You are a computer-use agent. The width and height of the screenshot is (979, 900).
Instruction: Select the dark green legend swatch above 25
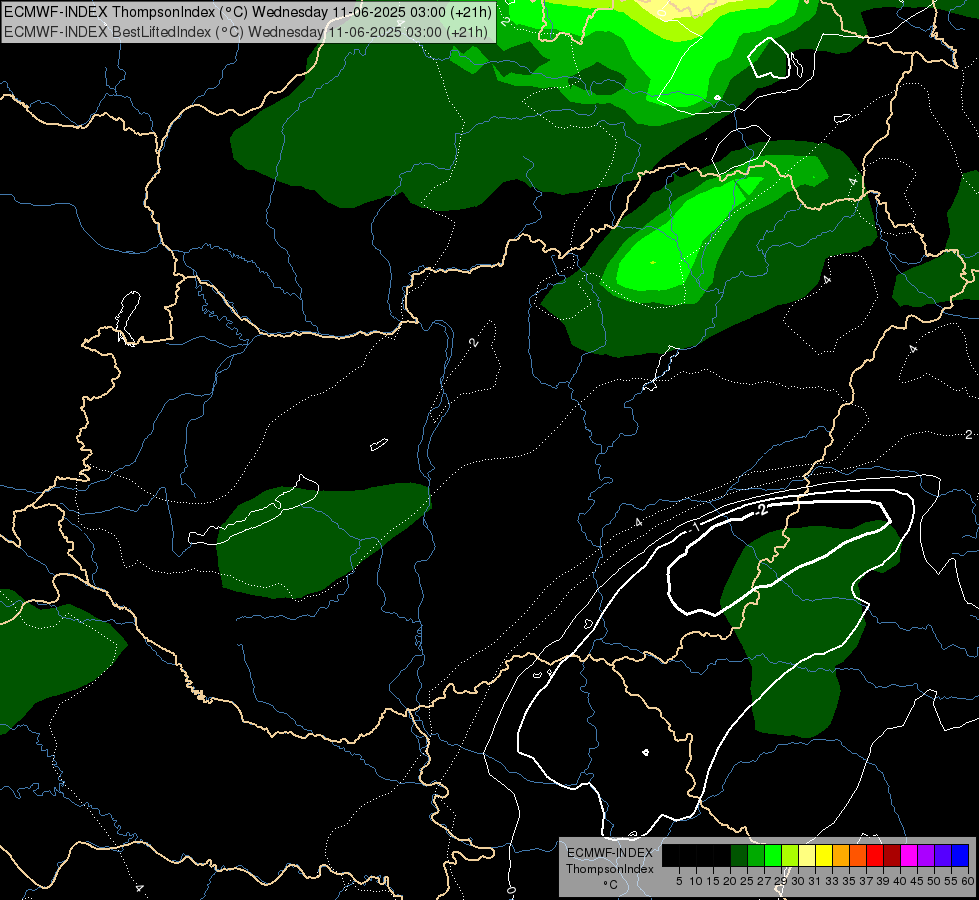[739, 855]
